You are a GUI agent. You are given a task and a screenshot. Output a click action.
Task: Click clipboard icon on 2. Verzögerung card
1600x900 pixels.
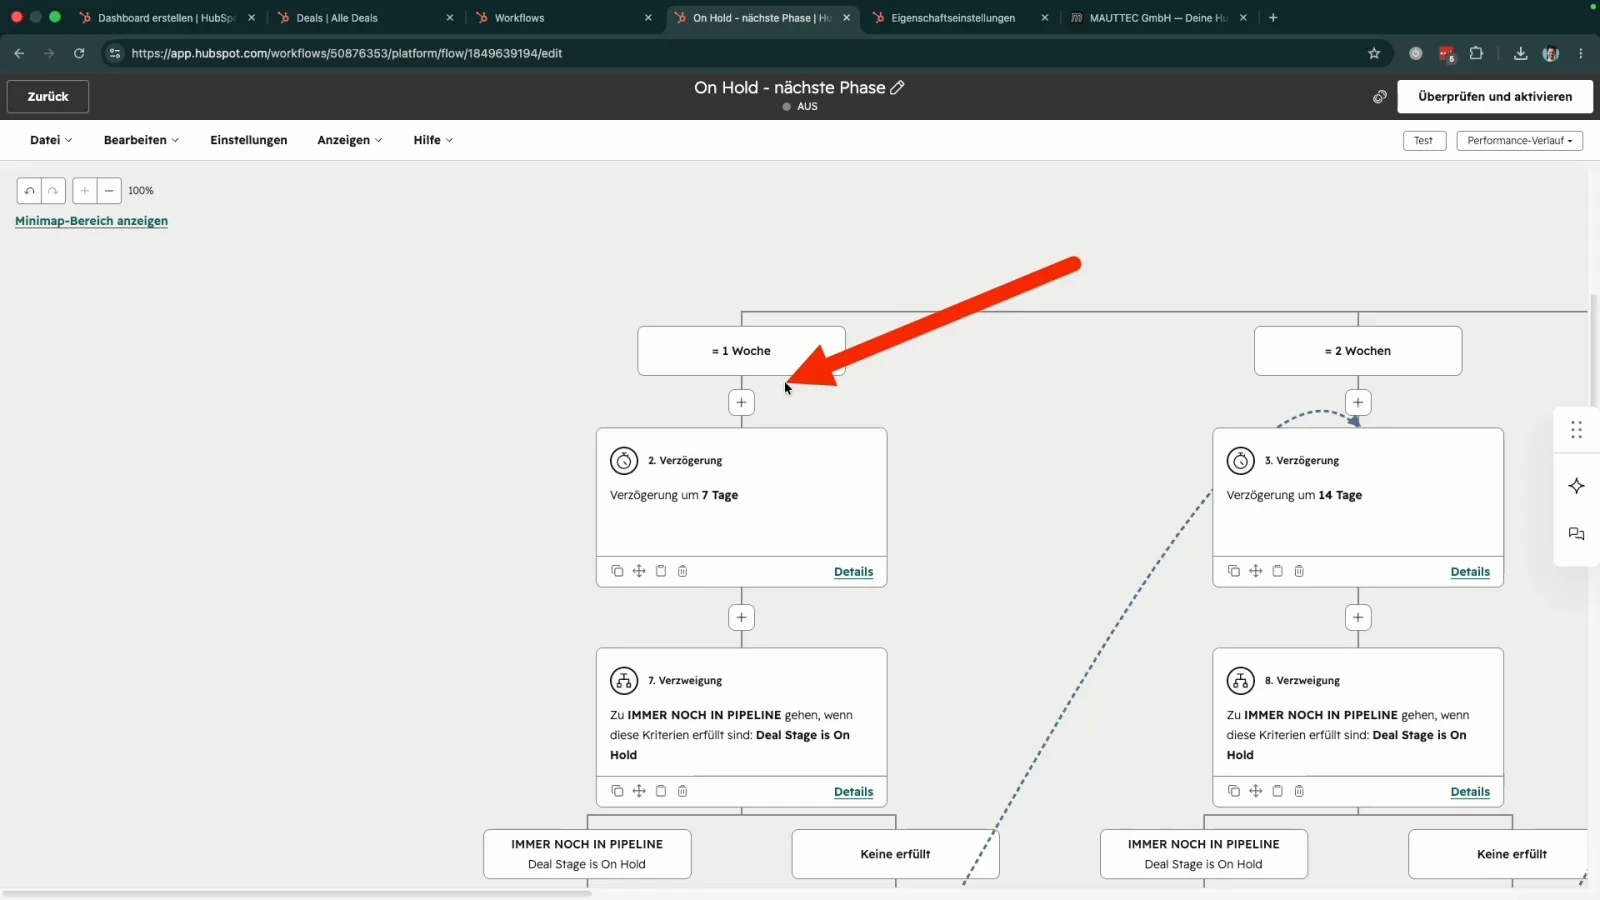point(661,571)
